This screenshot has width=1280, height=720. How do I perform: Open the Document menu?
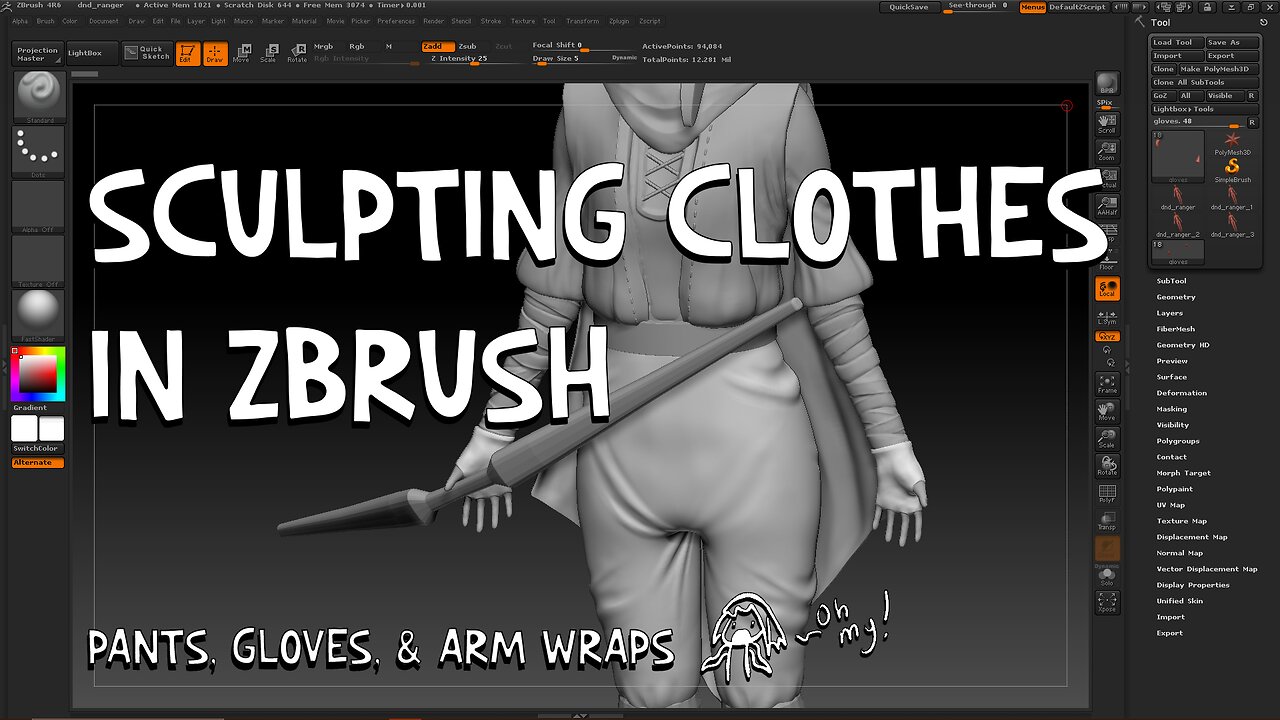click(x=103, y=21)
